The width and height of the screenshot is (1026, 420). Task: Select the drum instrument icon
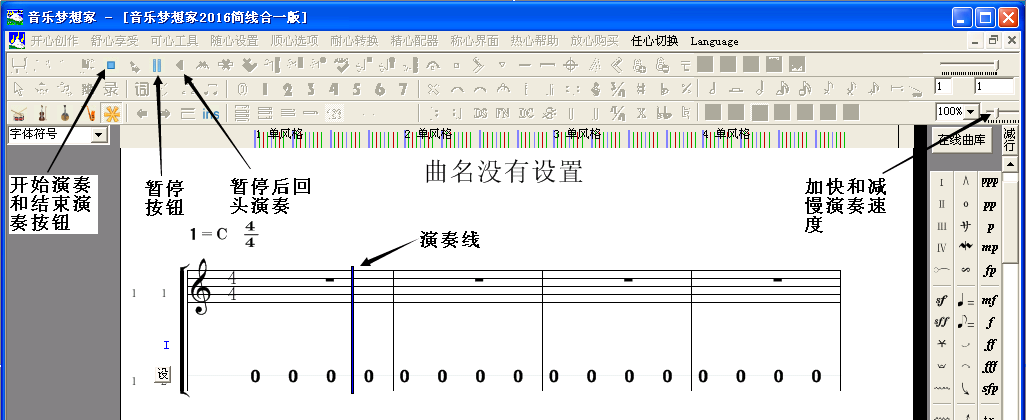click(19, 113)
